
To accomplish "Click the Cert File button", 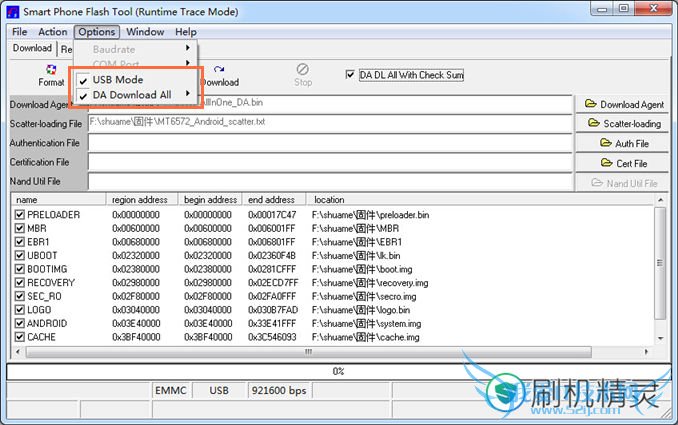I will point(622,163).
